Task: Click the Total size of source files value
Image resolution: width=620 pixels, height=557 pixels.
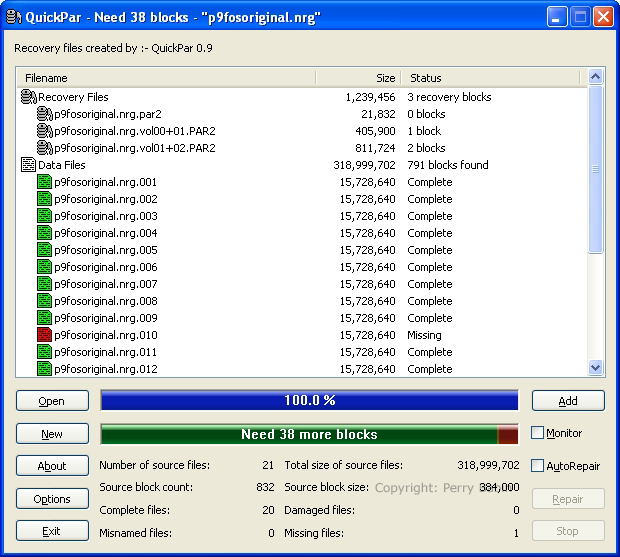Action: pos(488,465)
